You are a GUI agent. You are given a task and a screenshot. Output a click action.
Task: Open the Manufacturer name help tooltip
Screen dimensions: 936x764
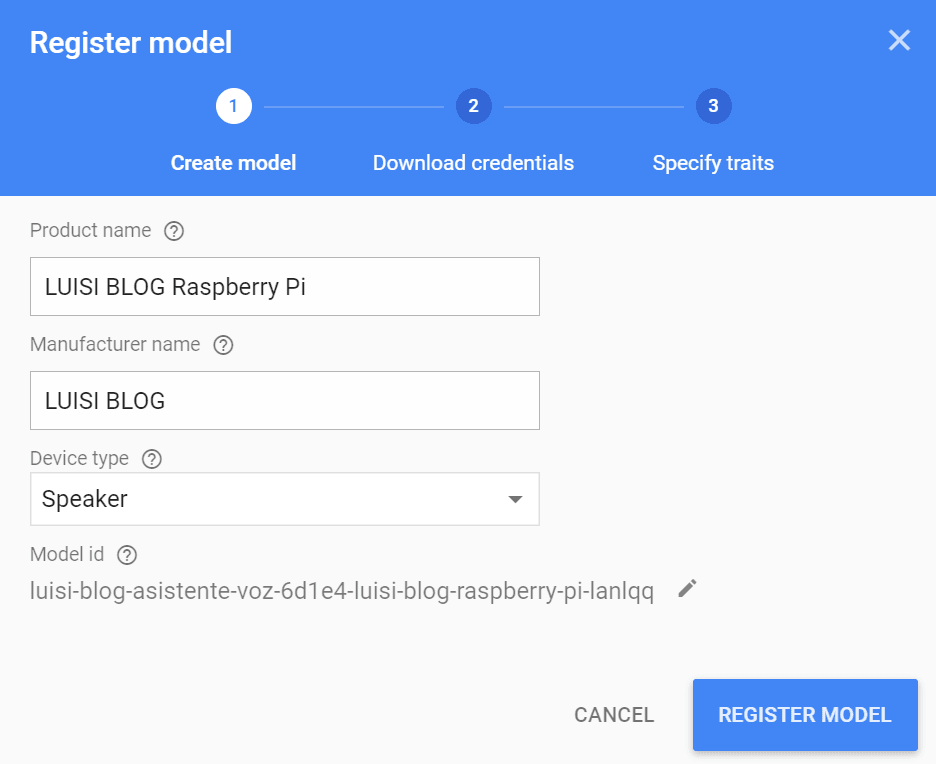point(222,345)
